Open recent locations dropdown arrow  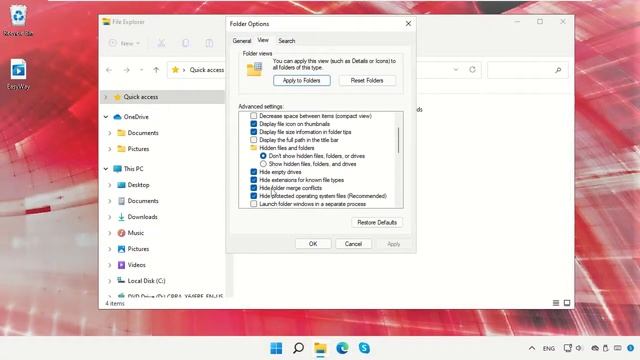(141, 70)
